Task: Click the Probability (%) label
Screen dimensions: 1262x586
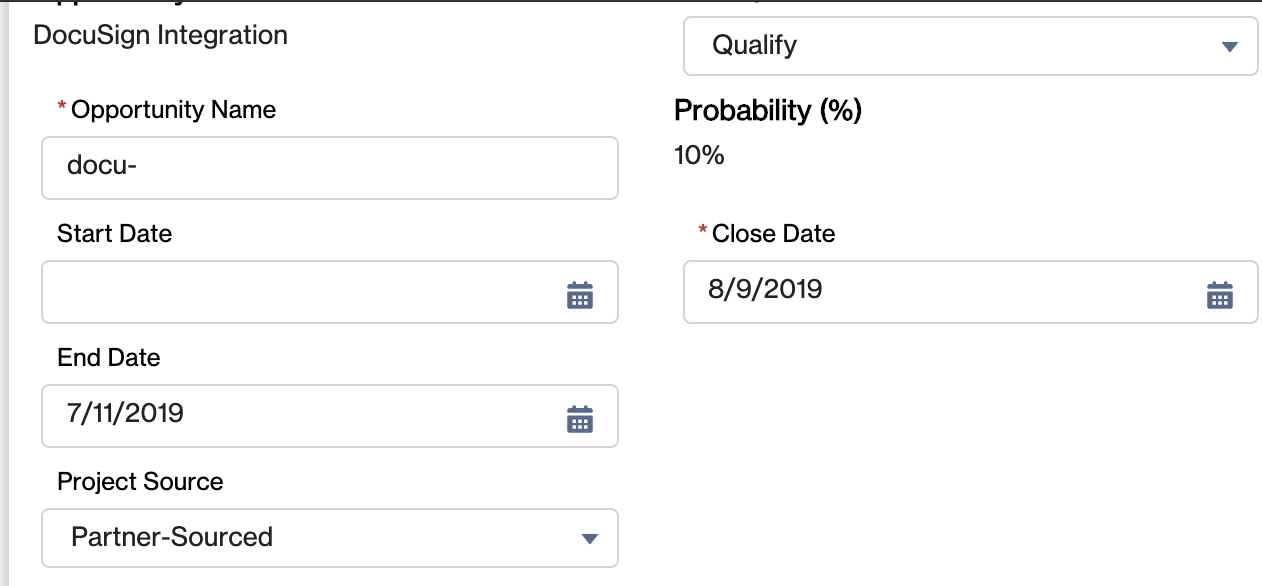Action: (767, 111)
